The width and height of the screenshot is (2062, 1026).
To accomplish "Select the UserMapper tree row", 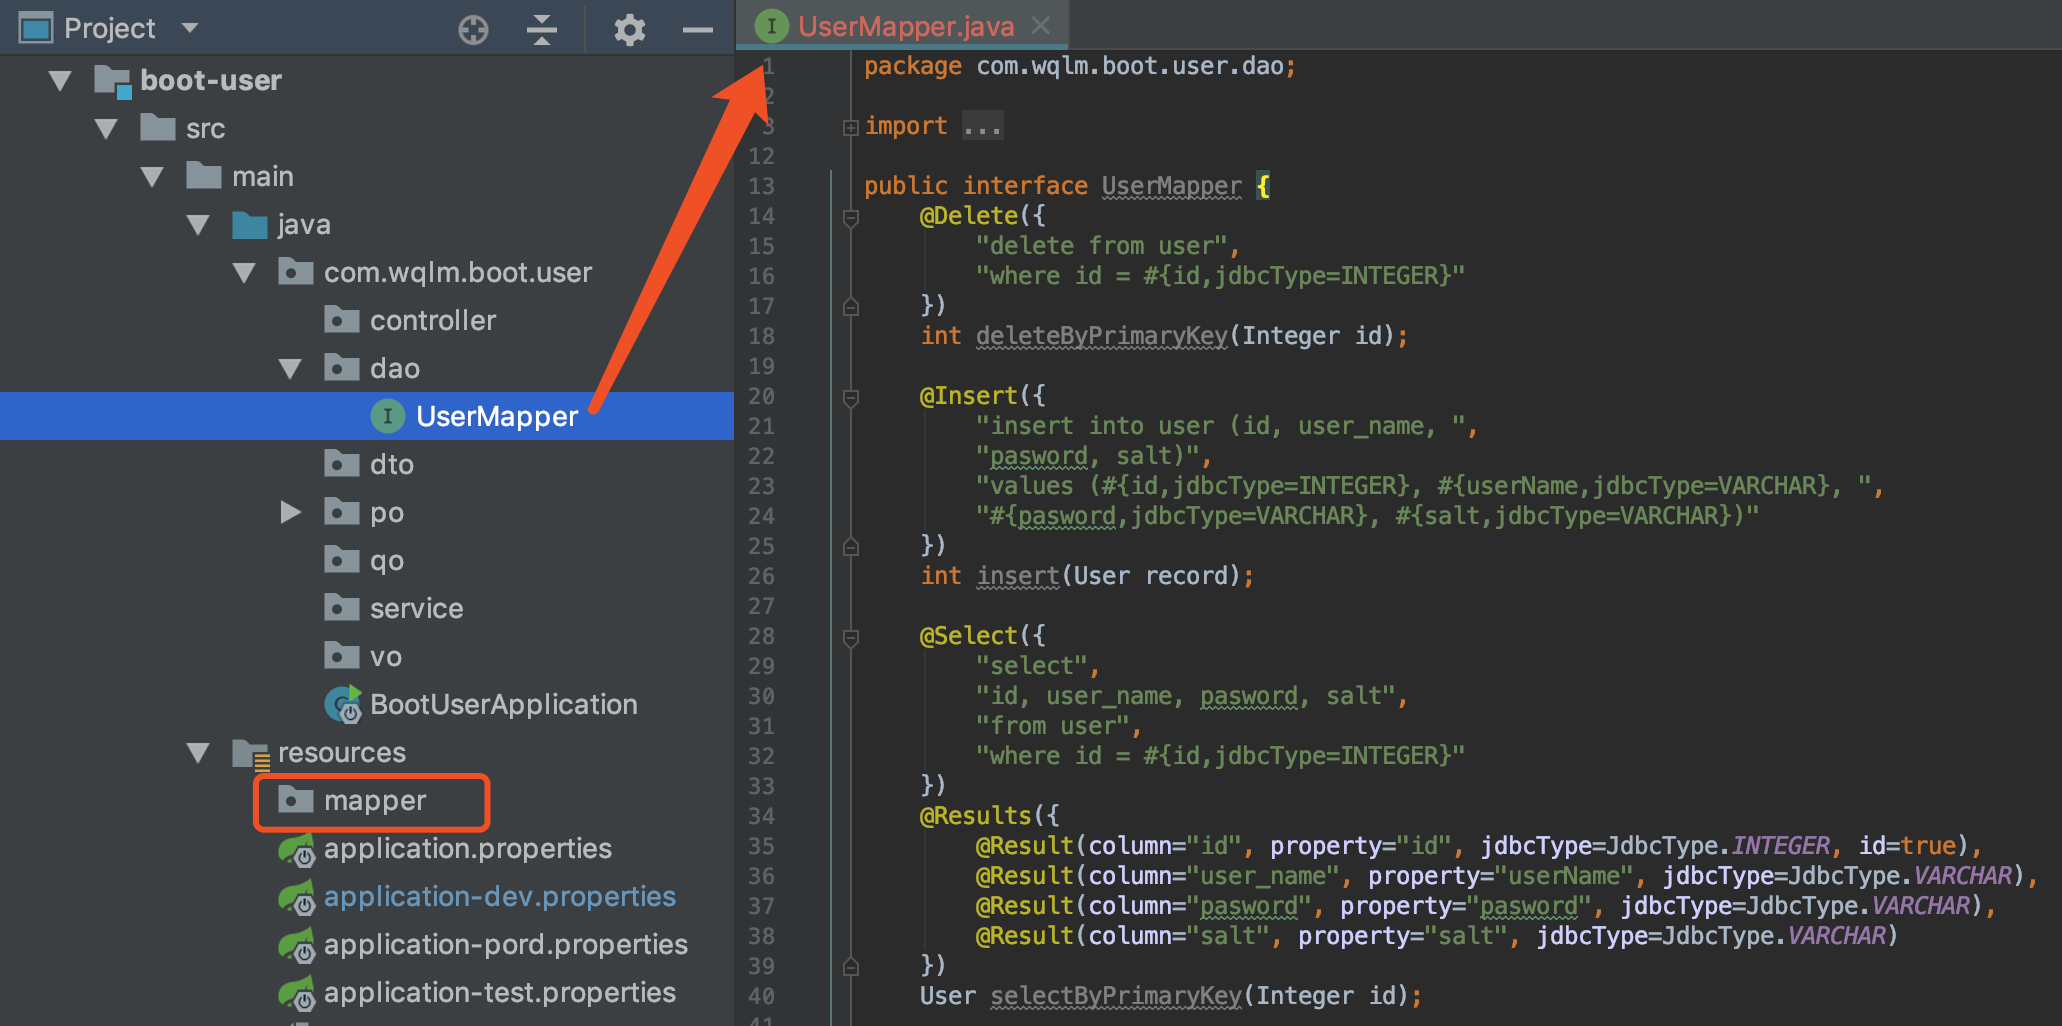I will pyautogui.click(x=367, y=416).
